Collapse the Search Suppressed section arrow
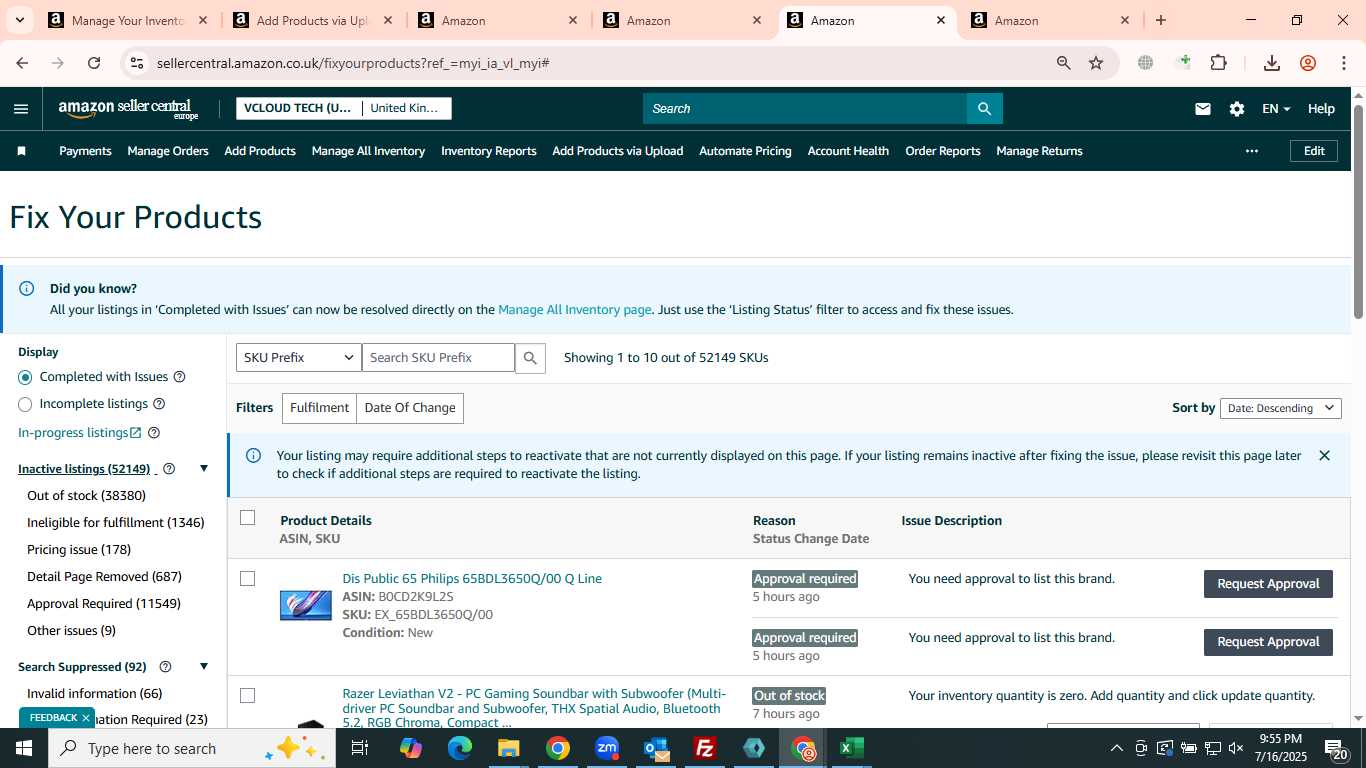 (204, 667)
